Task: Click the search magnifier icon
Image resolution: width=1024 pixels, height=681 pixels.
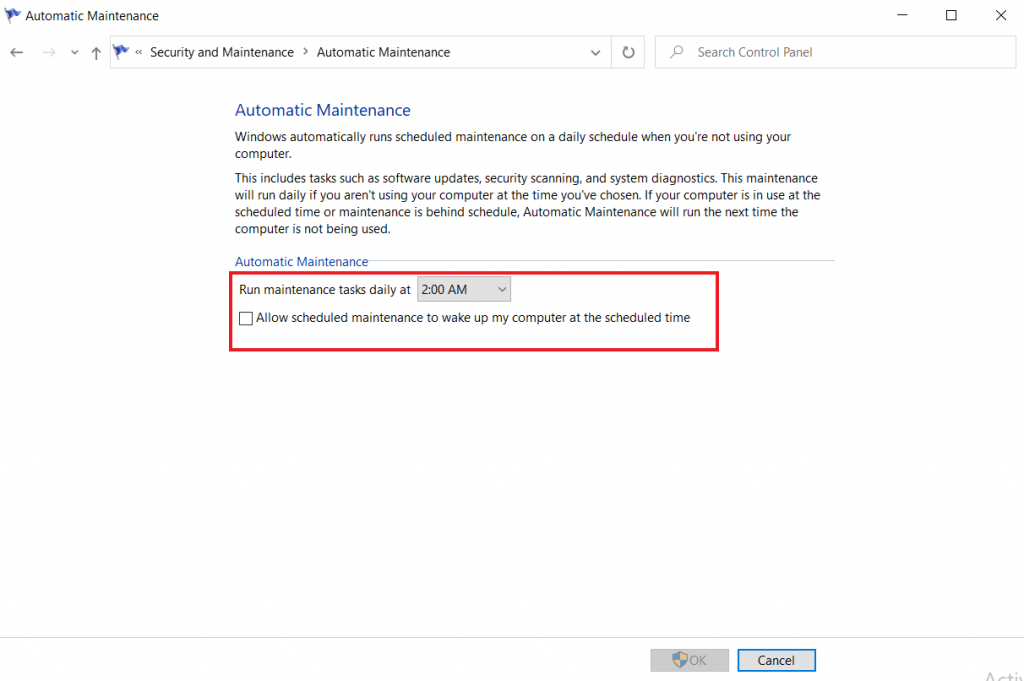Action: coord(677,52)
